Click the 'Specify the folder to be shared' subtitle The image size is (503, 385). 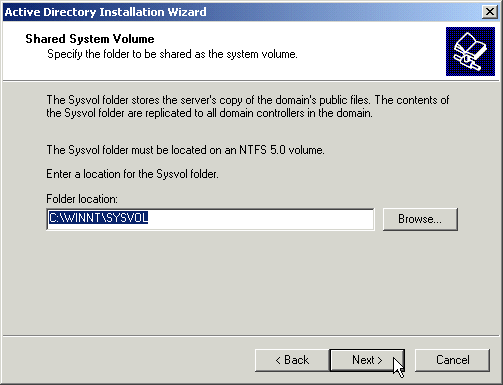coord(172,54)
